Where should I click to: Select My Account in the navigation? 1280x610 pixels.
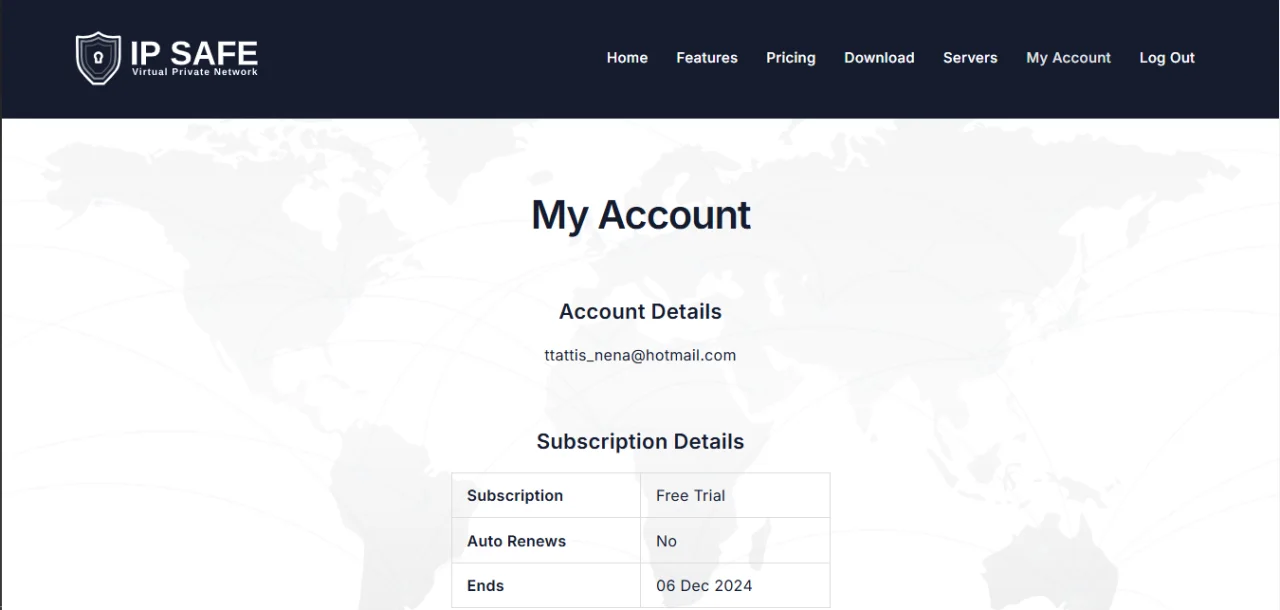tap(1068, 58)
